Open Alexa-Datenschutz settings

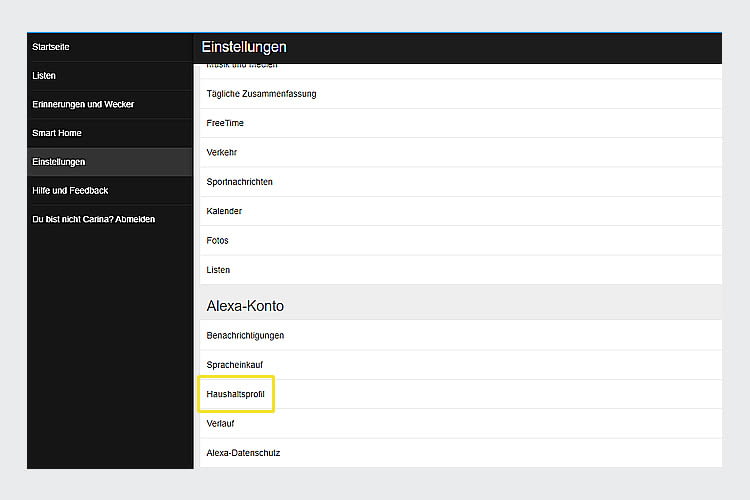click(x=461, y=453)
